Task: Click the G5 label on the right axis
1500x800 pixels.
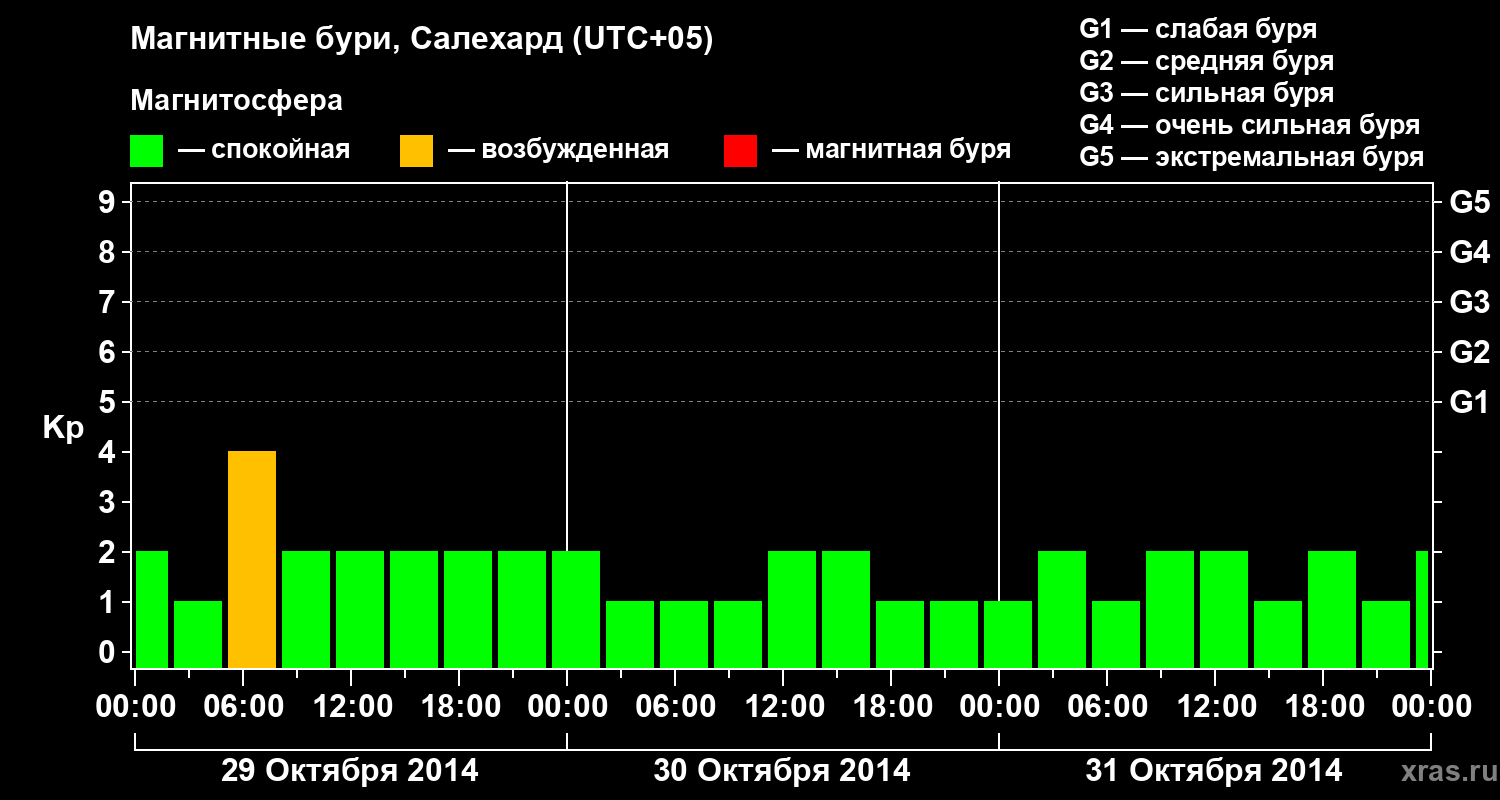Action: tap(1470, 202)
